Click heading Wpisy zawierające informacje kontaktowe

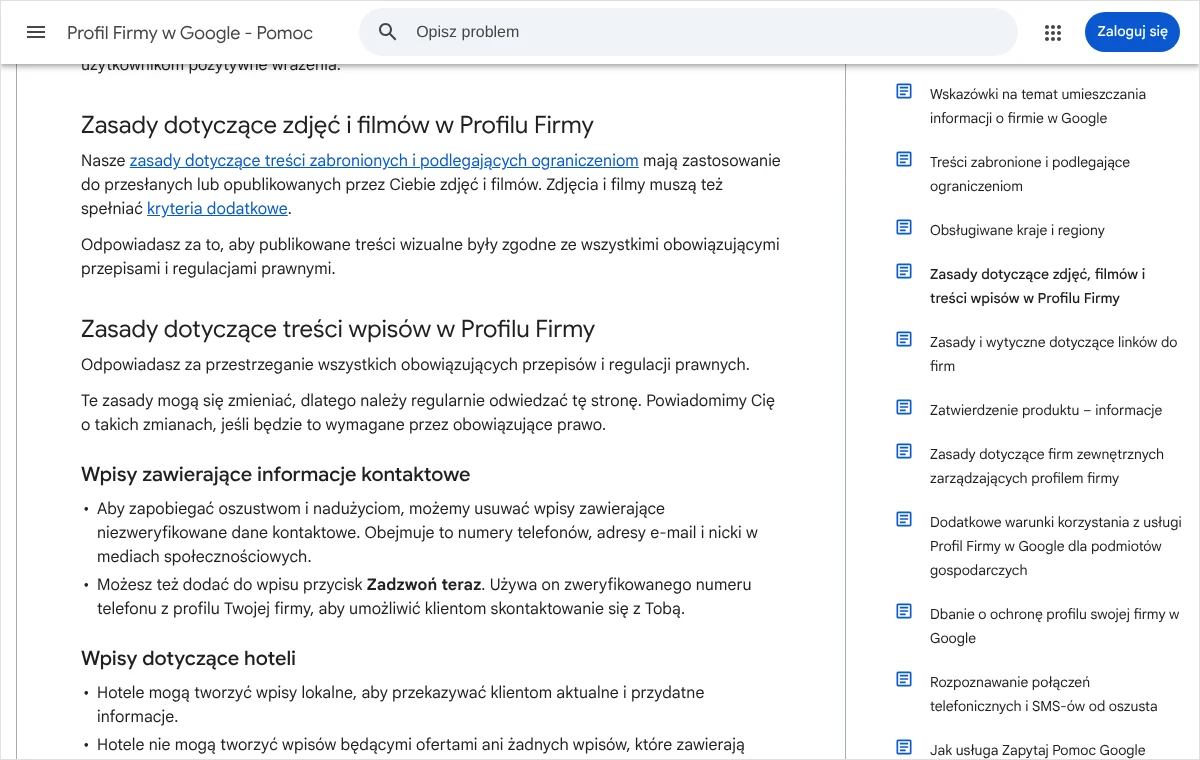tap(275, 474)
